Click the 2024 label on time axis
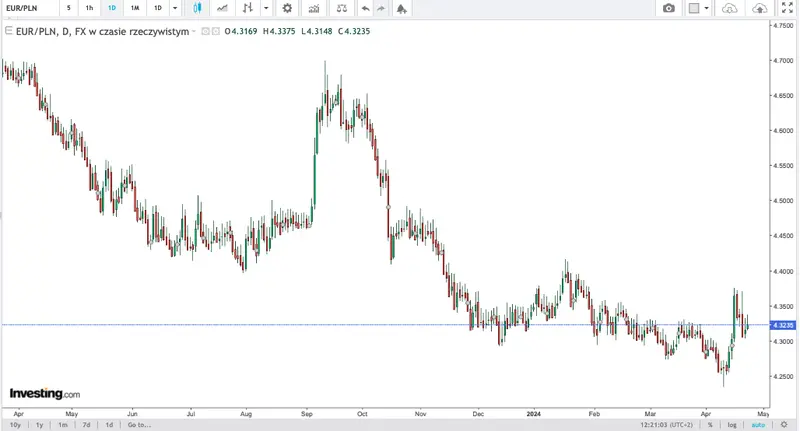800x431 pixels. click(533, 414)
